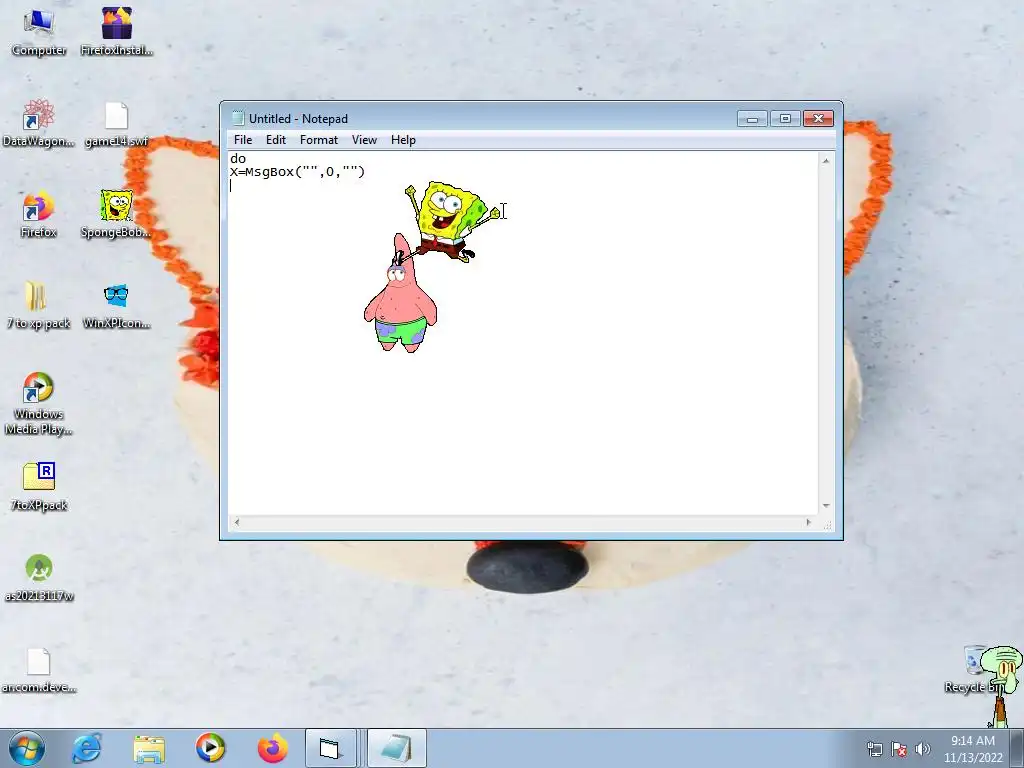This screenshot has height=768, width=1024.
Task: Select the 7toXPpack folder icon
Action: (39, 487)
